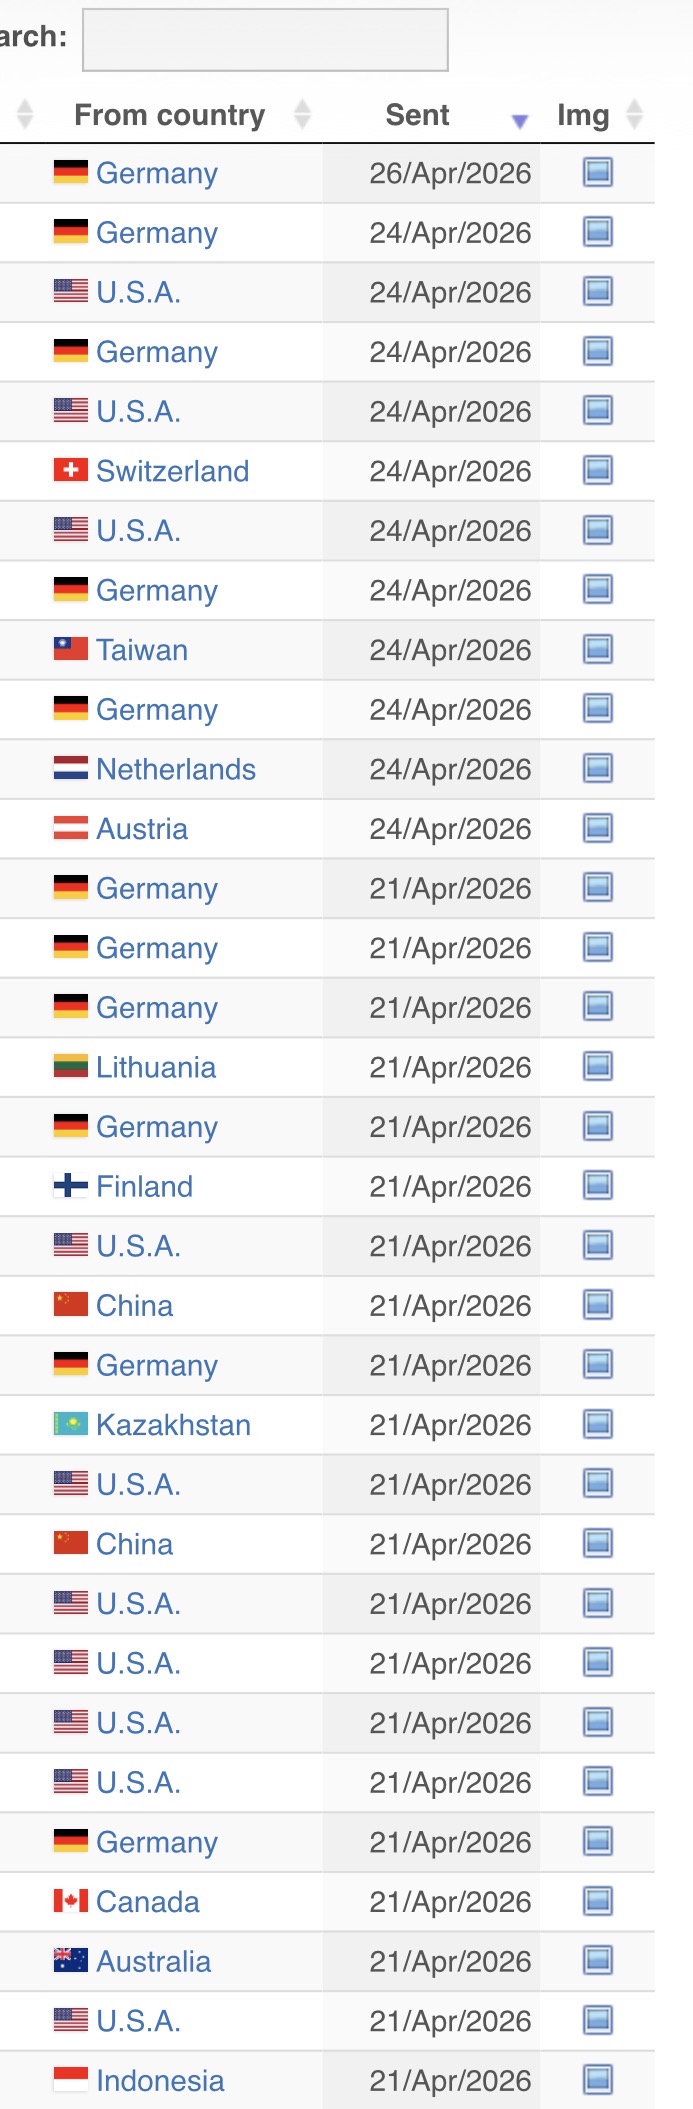Viewport: 693px width, 2109px height.
Task: Follow the Kazakhstan country link
Action: pyautogui.click(x=174, y=1425)
